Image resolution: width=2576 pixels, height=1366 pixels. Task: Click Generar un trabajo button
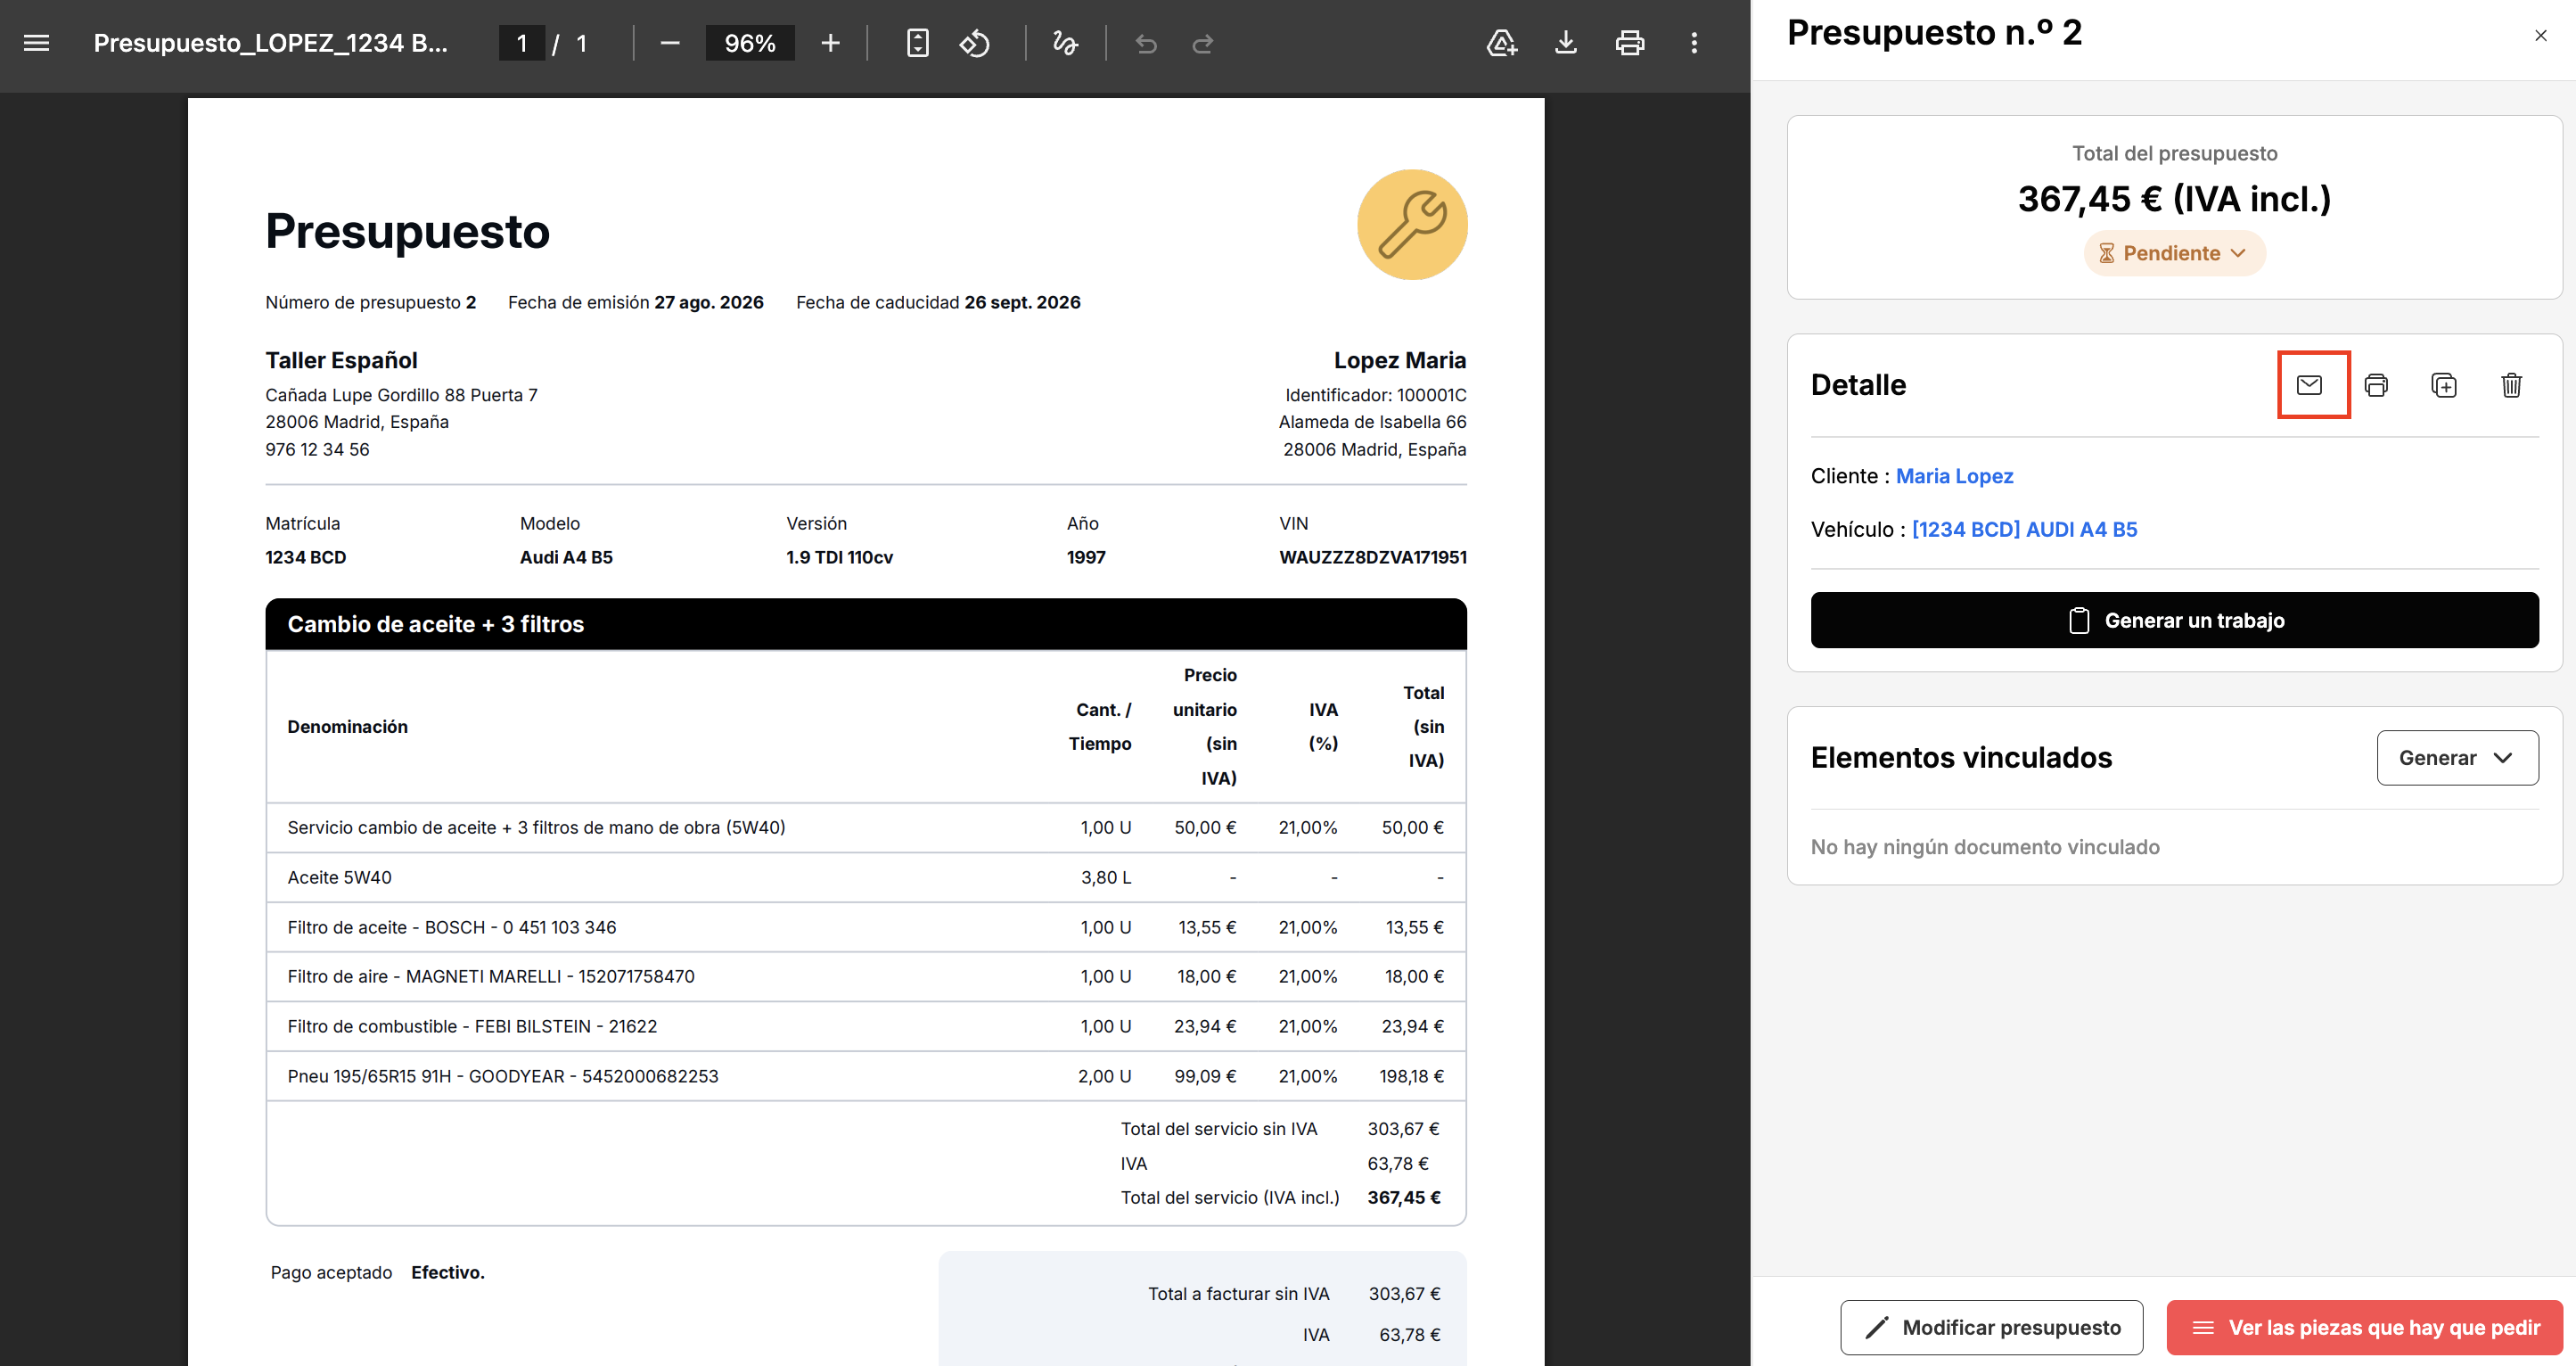[2174, 620]
